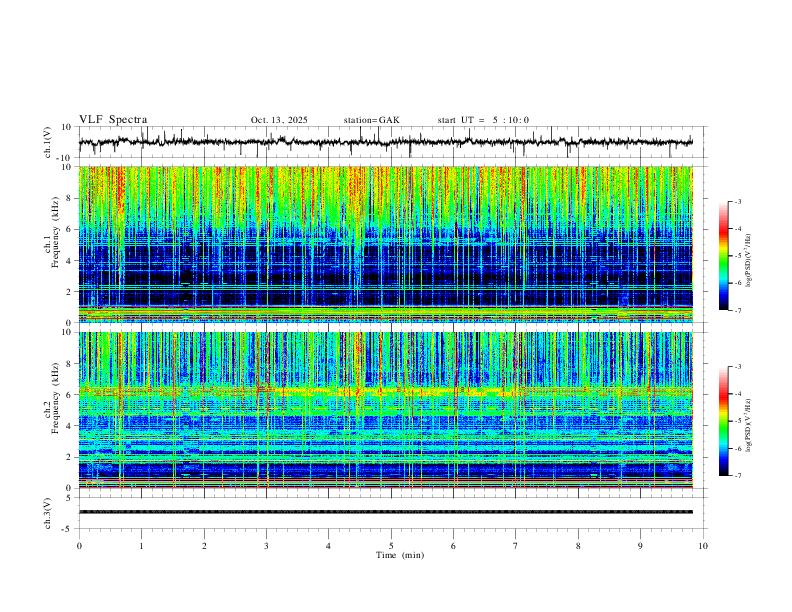Click the "8" kHz tick on ch.2 frequency axis

pyautogui.click(x=71, y=364)
